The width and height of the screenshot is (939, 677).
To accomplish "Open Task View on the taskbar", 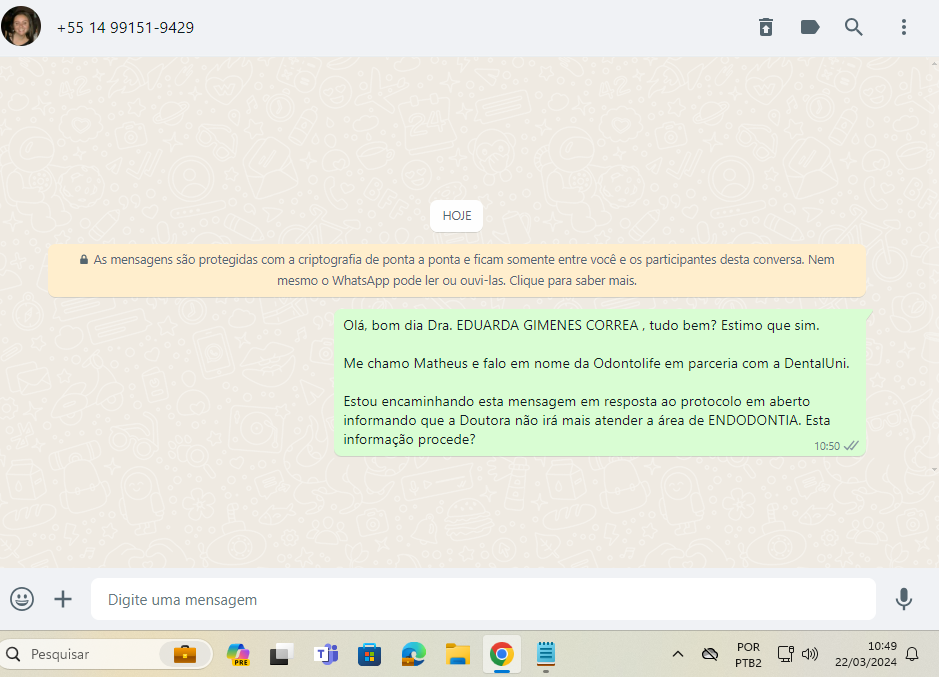I will (281, 654).
